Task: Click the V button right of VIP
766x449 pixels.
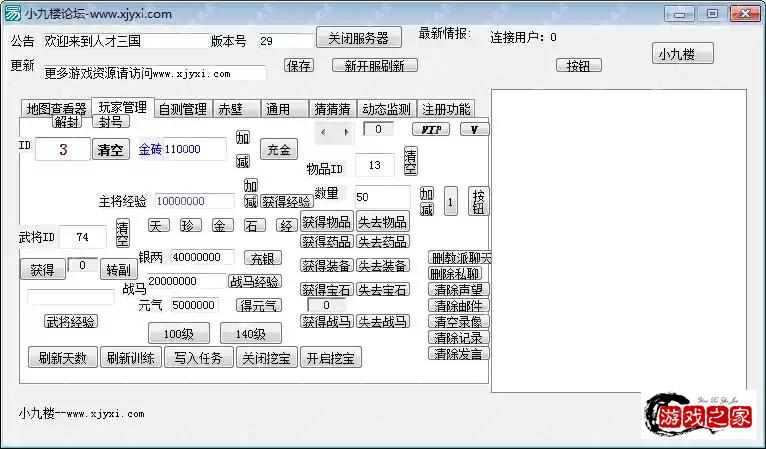Action: (474, 129)
